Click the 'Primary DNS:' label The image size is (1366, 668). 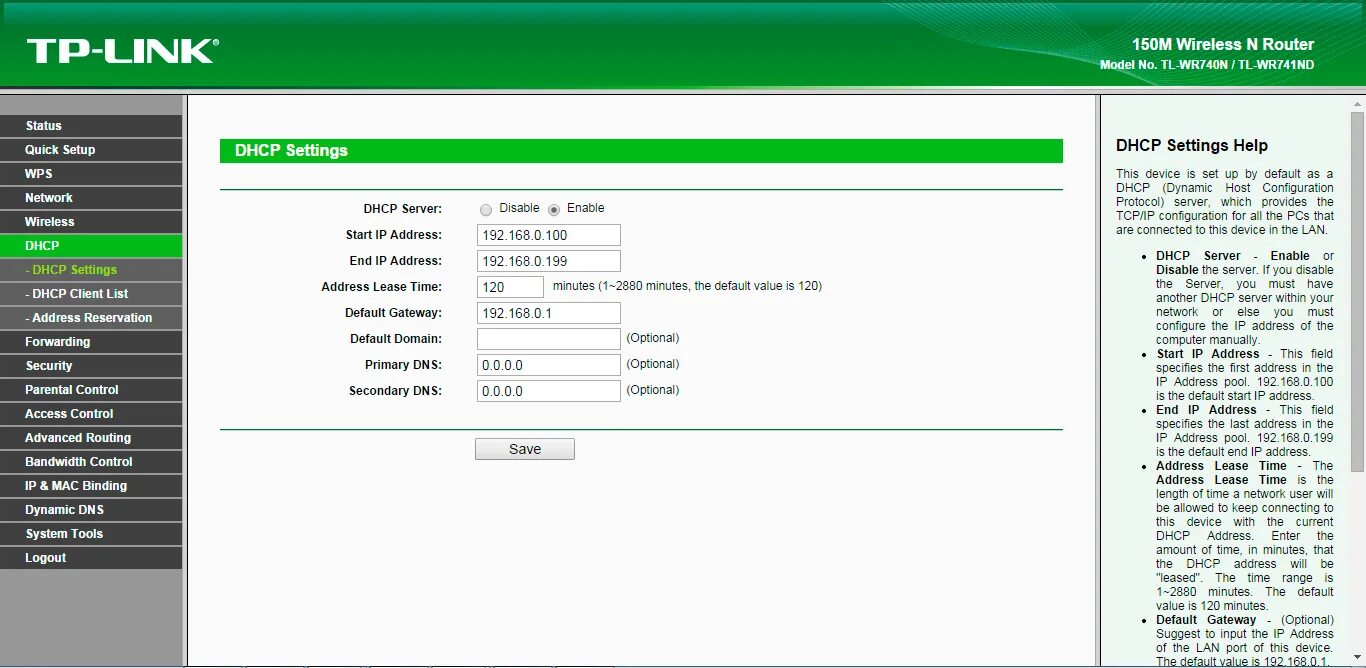click(x=403, y=365)
